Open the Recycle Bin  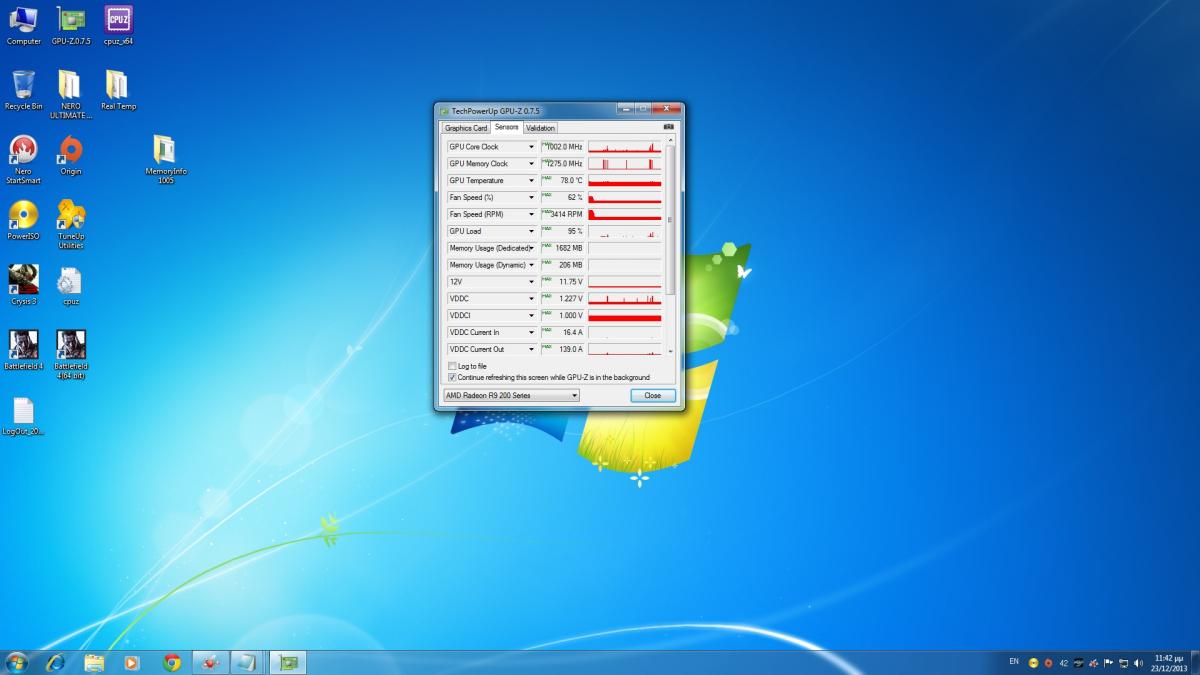click(x=23, y=90)
